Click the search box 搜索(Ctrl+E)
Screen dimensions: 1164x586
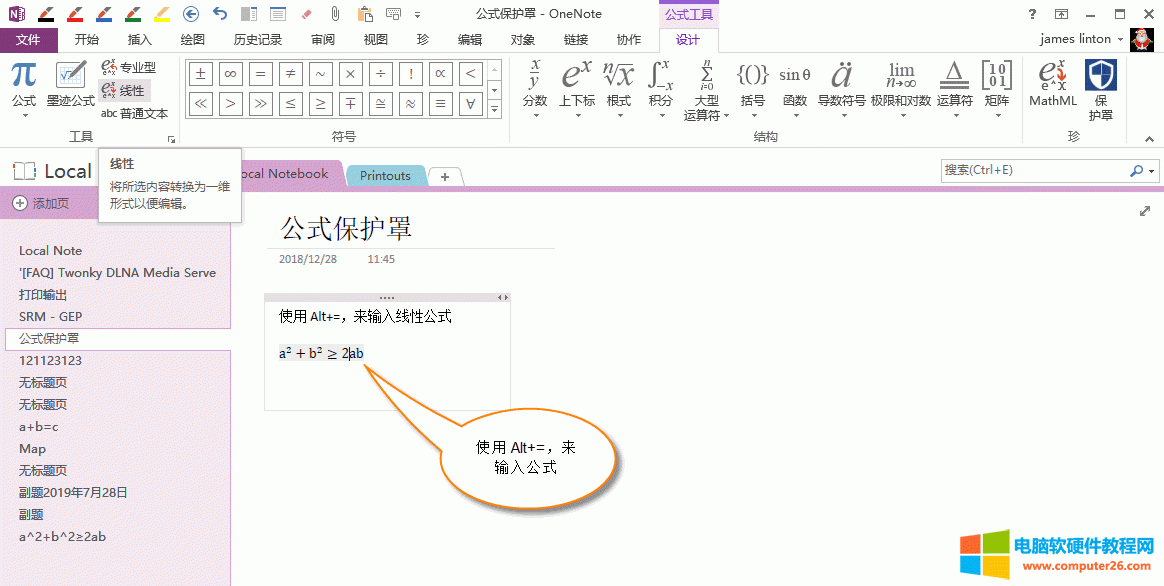click(1035, 170)
